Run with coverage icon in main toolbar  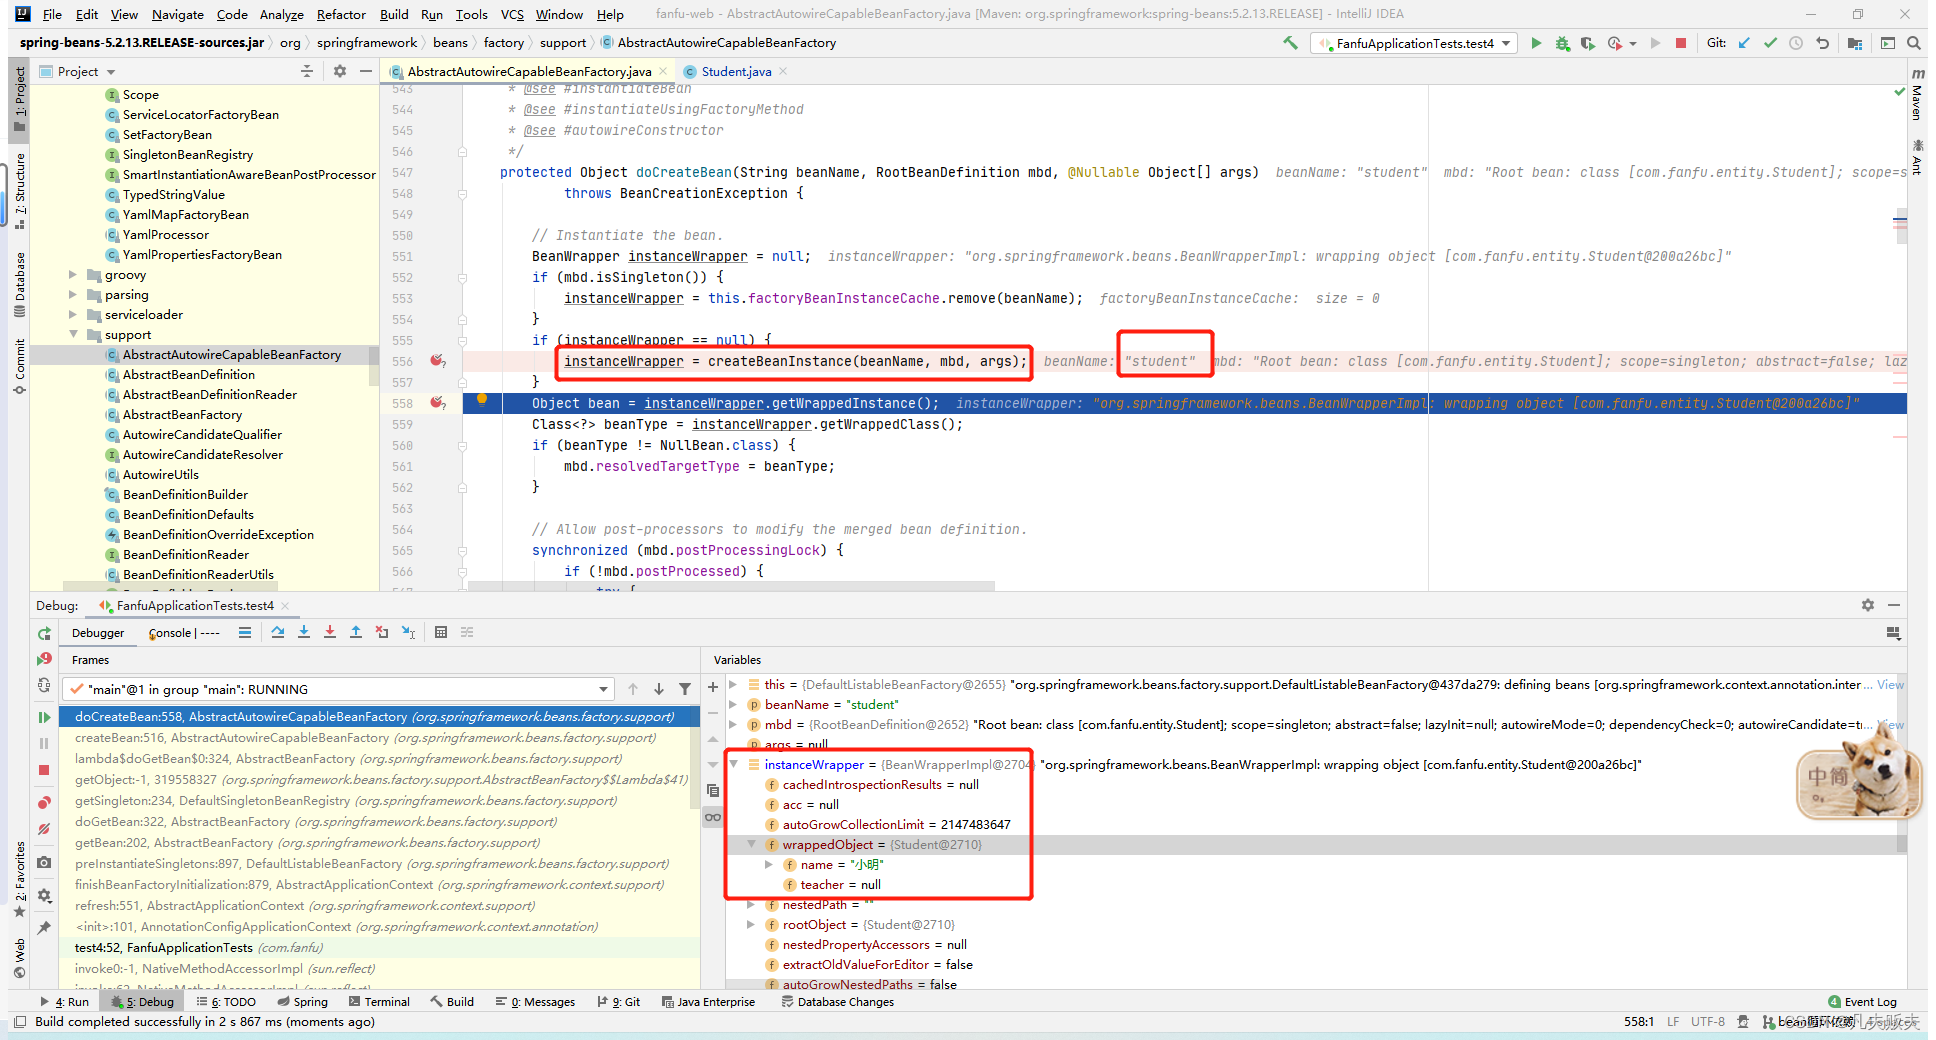[1588, 43]
